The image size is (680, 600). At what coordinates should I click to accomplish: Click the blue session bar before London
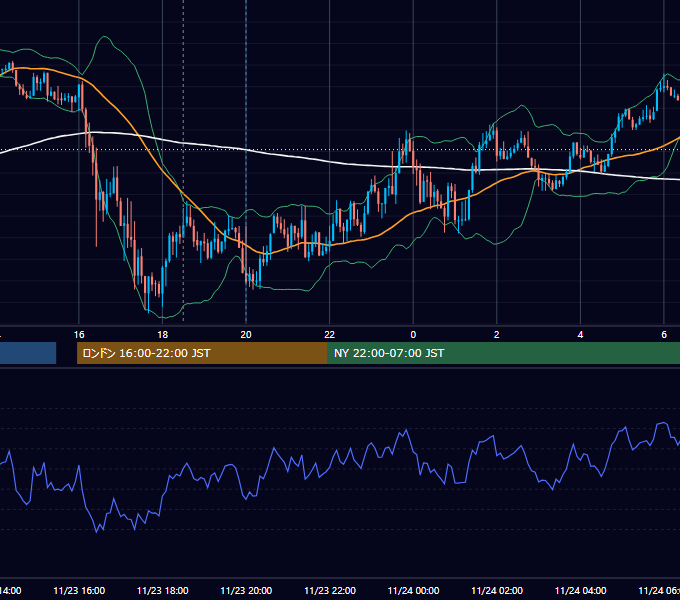tap(28, 353)
